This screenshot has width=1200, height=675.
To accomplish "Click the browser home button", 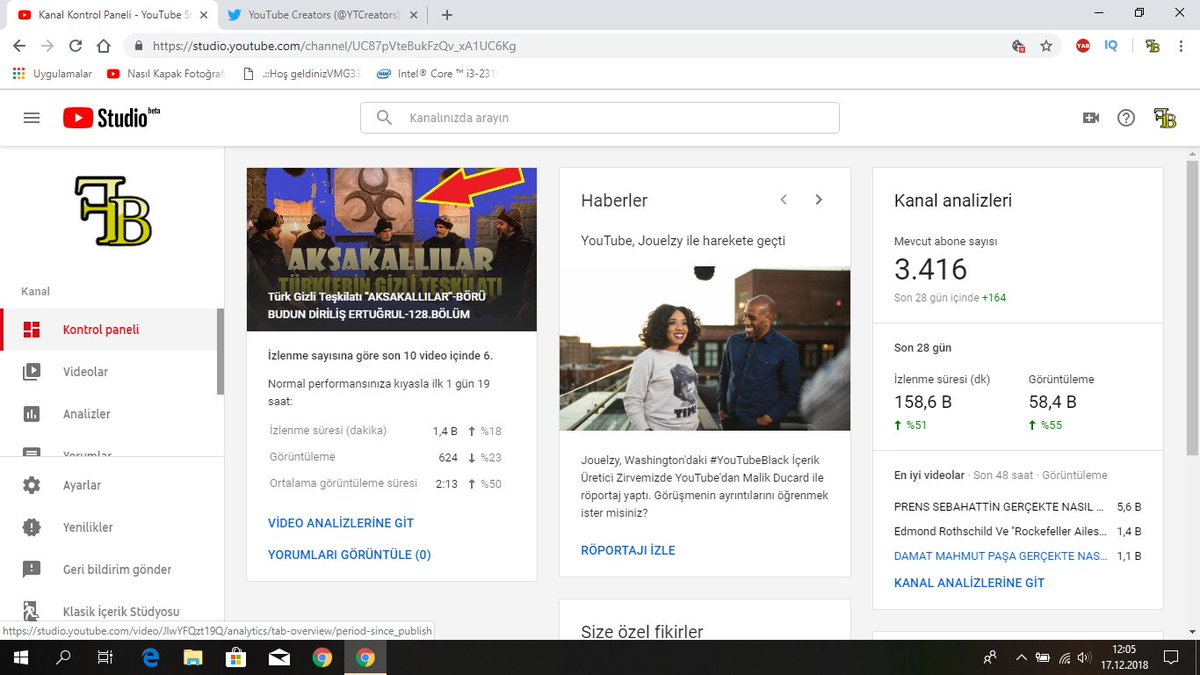I will point(104,46).
